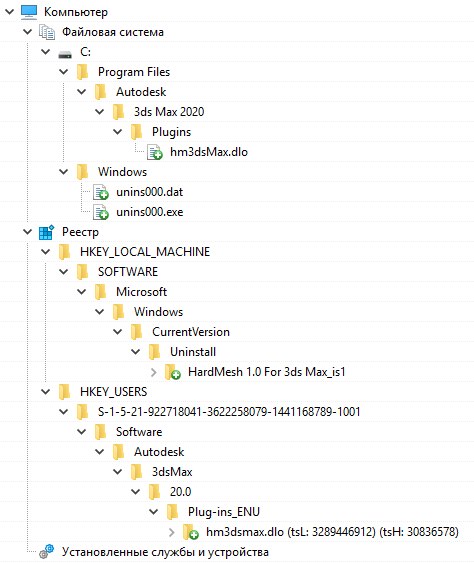Select the 3ds Max 2020 label
The image size is (474, 563).
[x=169, y=112]
